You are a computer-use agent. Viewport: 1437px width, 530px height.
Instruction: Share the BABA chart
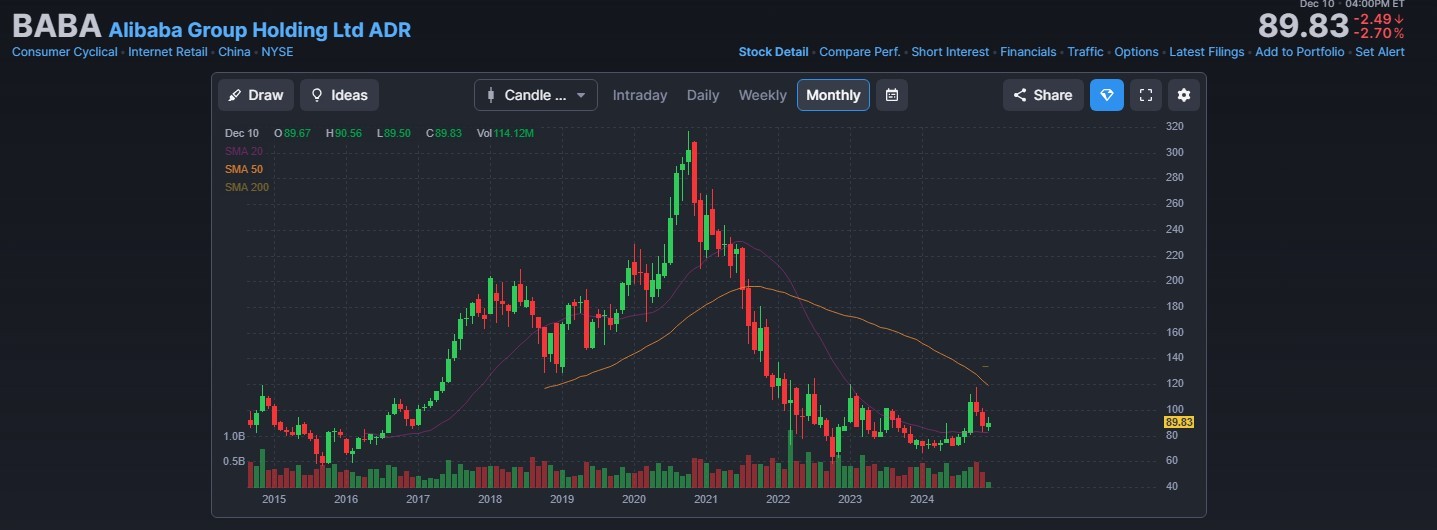click(1043, 95)
